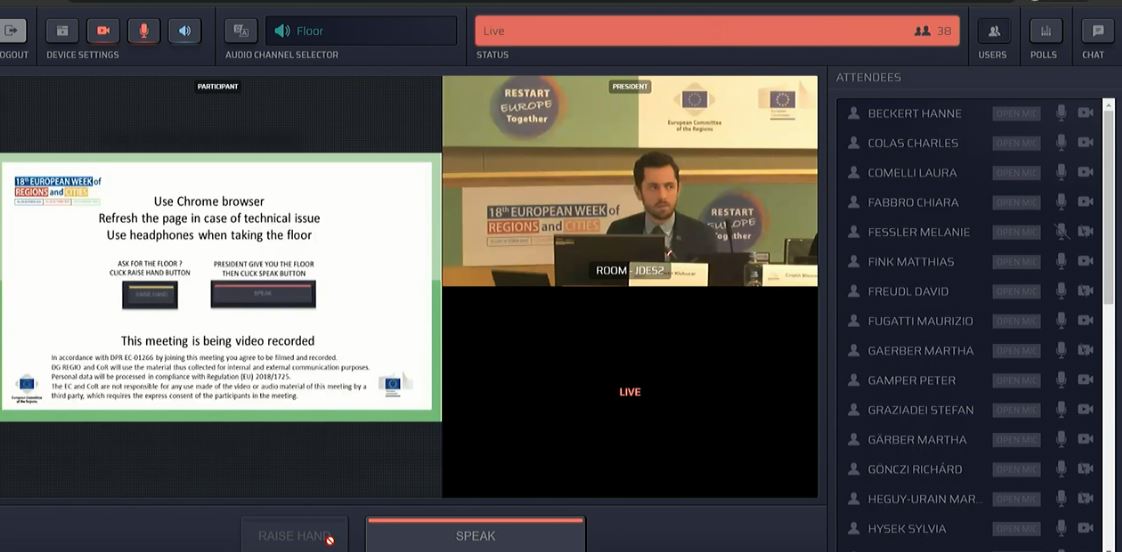Click microphone icon for Gaerber Martha

1061,350
